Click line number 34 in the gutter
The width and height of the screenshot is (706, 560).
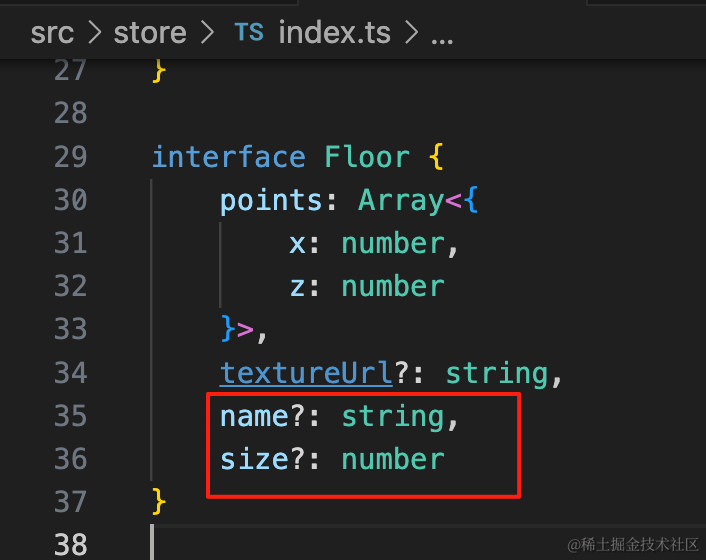(x=71, y=373)
